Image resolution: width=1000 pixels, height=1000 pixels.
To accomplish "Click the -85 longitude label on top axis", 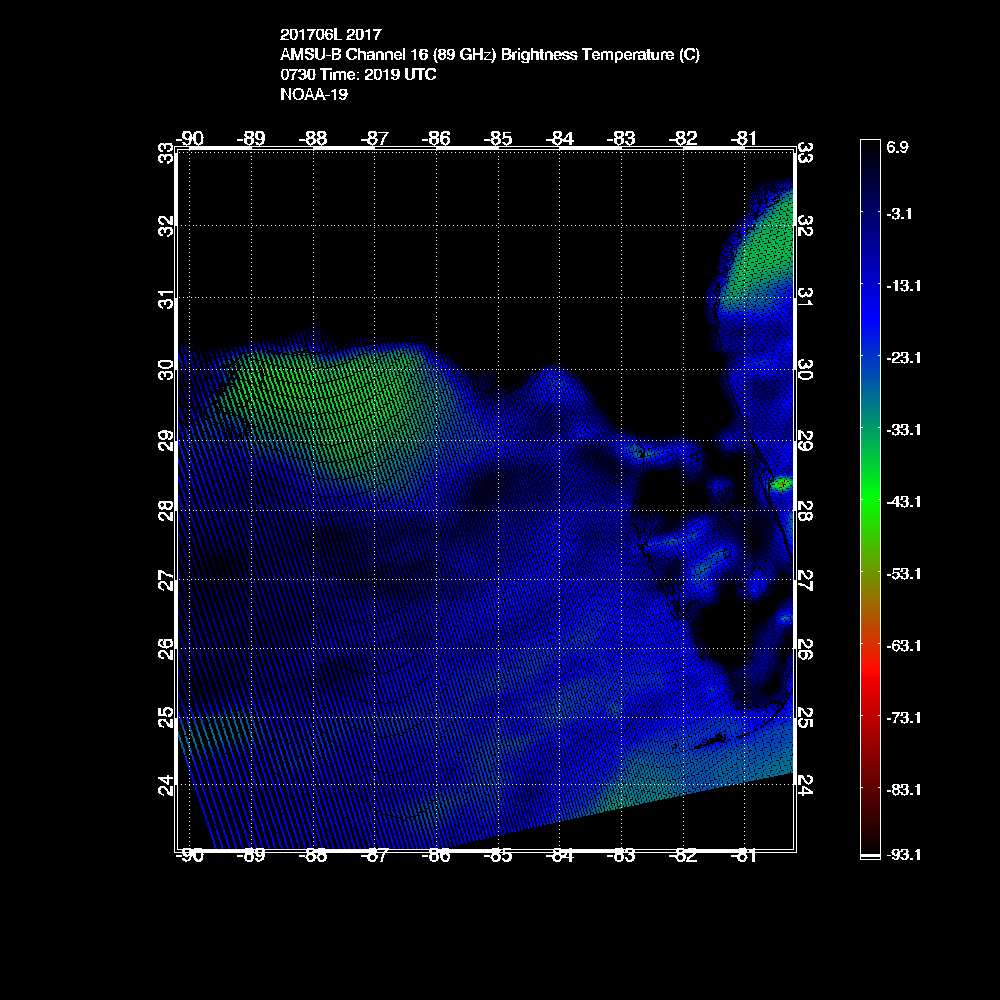I will click(497, 138).
